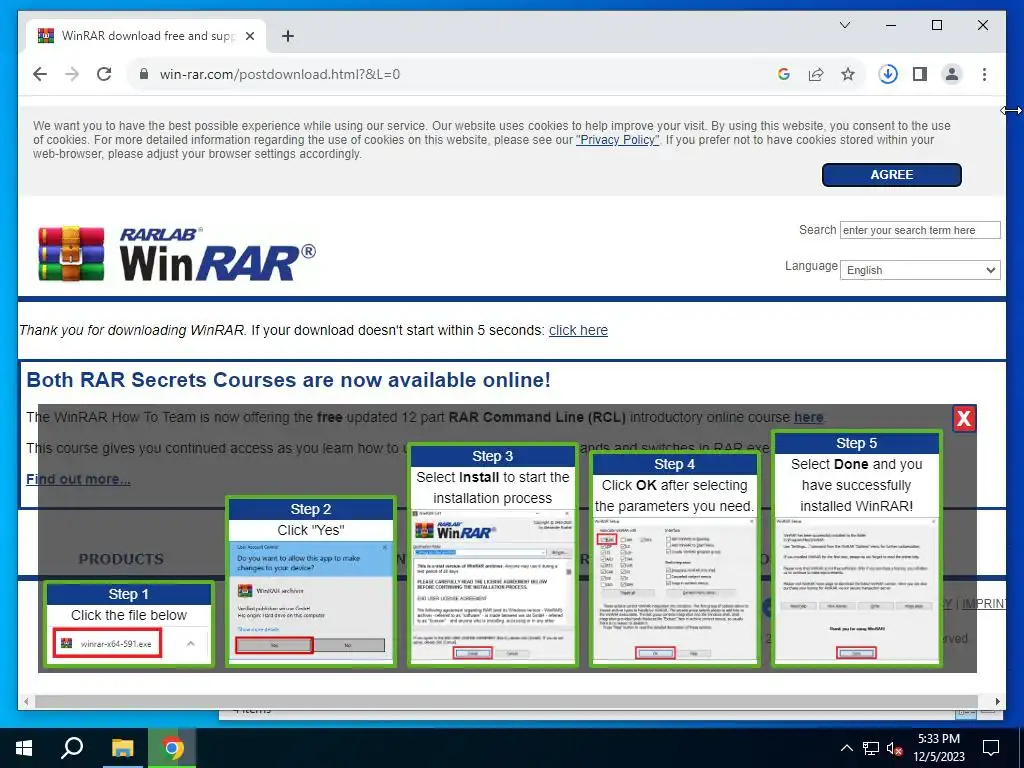View site information lock icon
Screen dimensions: 1024x768
pos(144,74)
